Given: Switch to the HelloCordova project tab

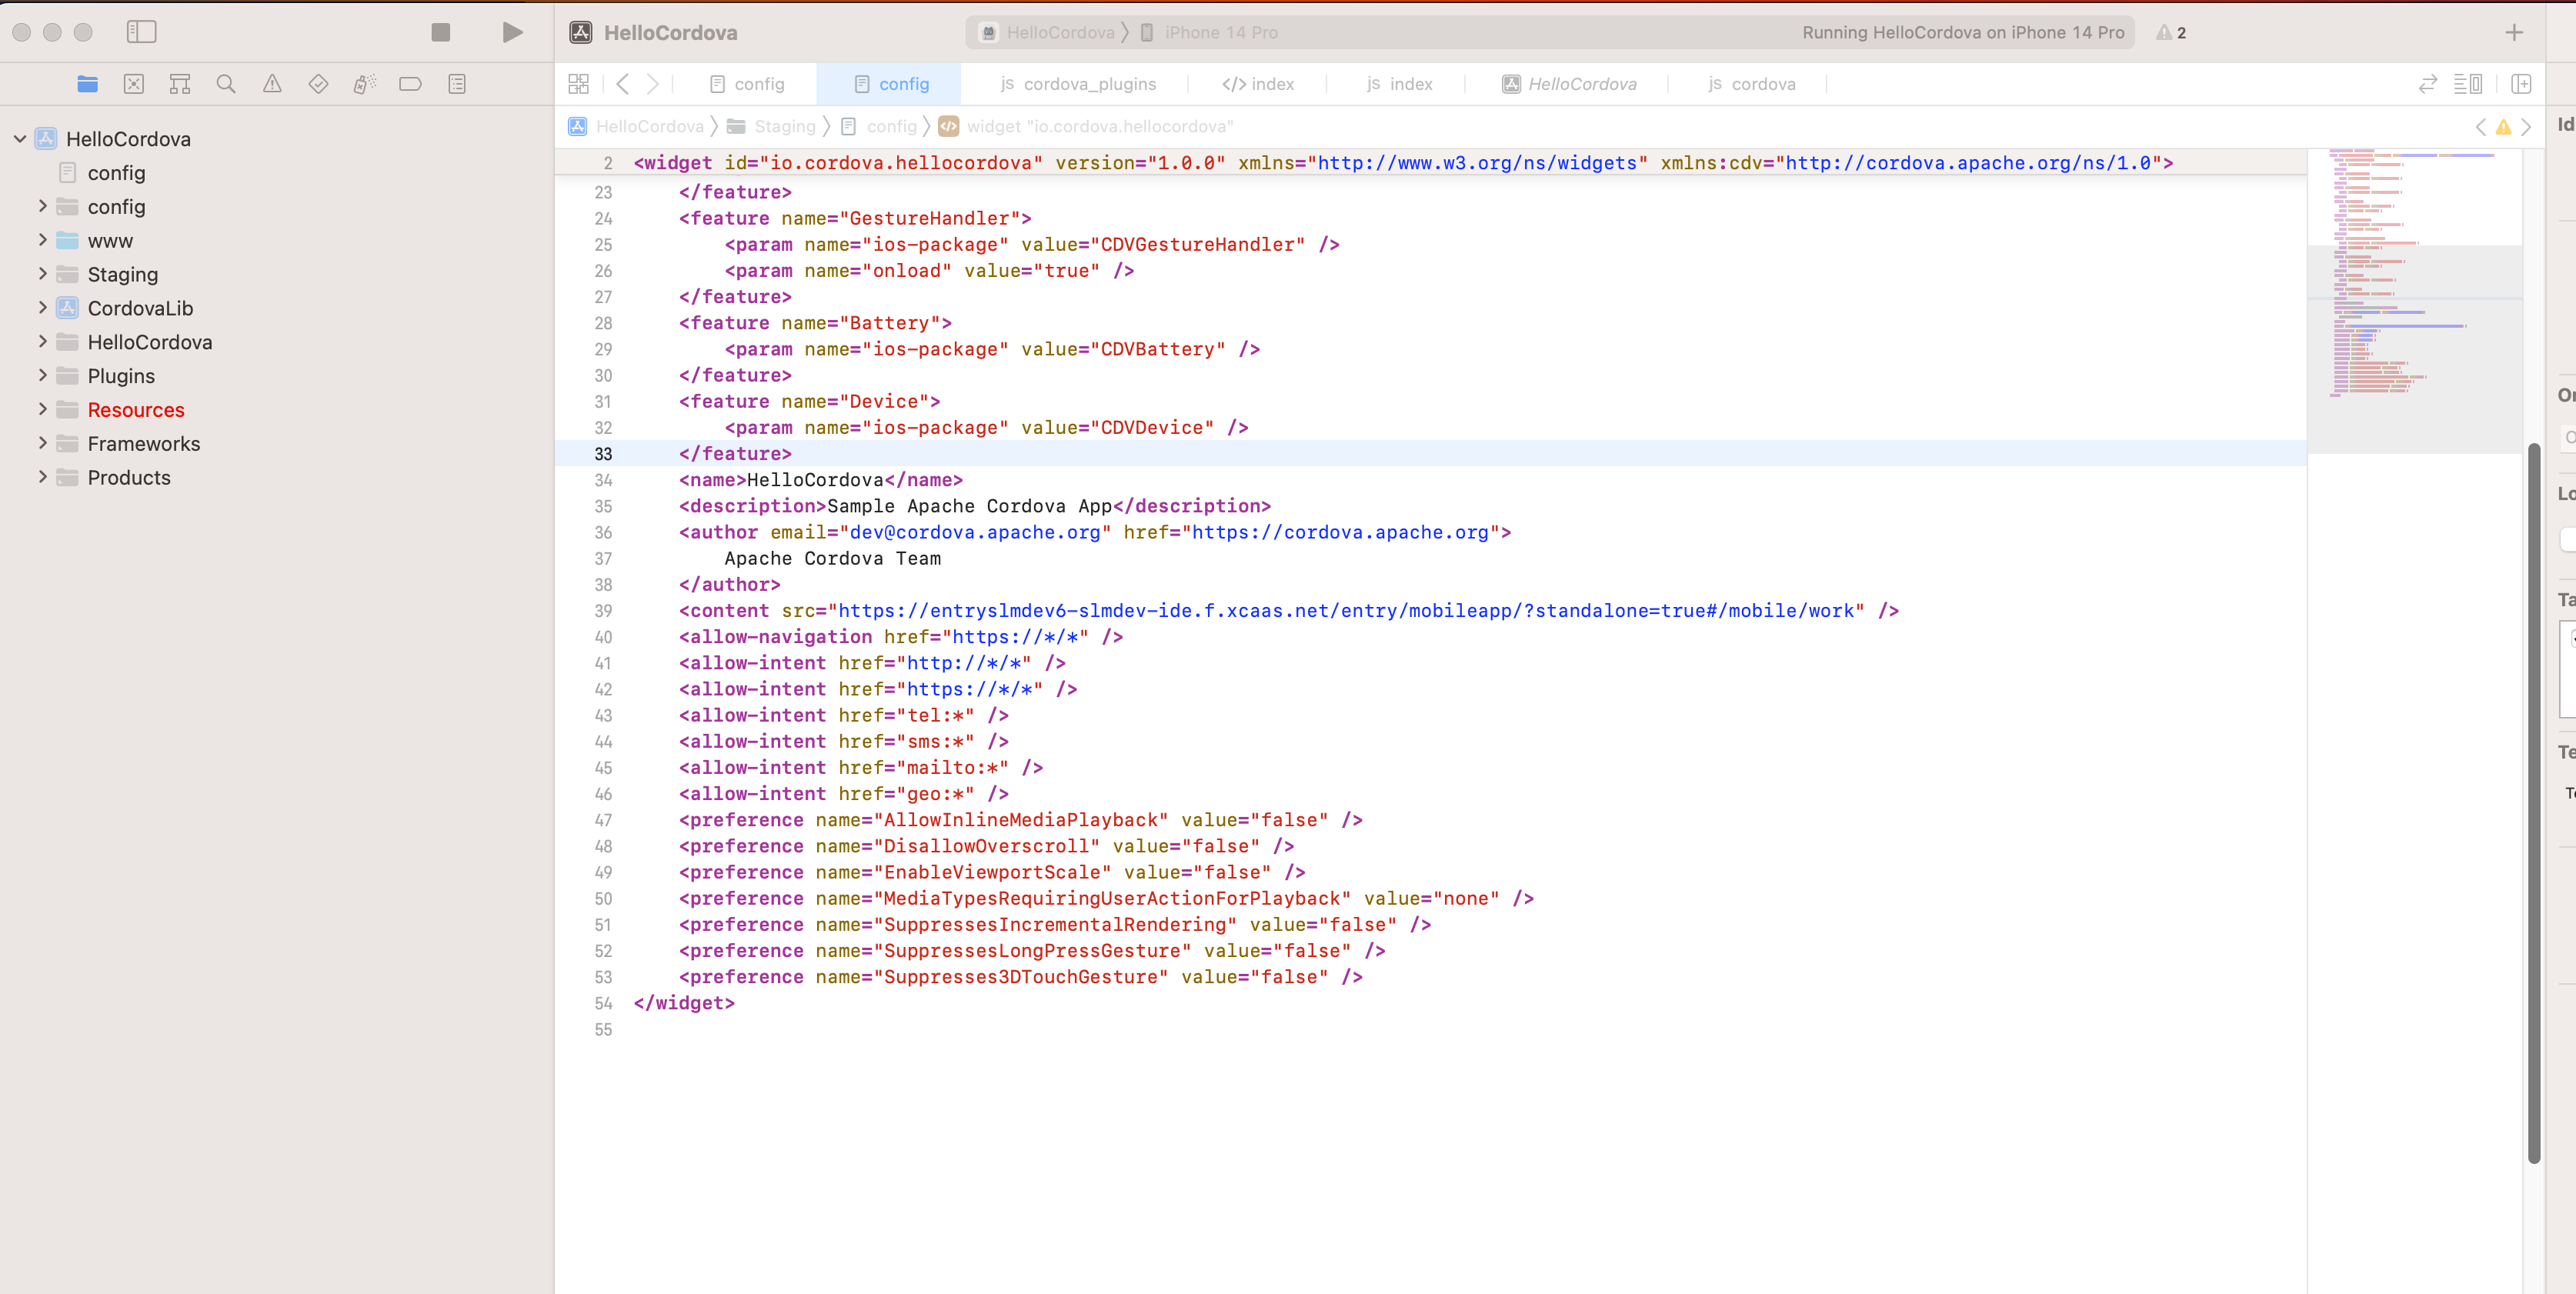Looking at the screenshot, I should pos(1569,84).
